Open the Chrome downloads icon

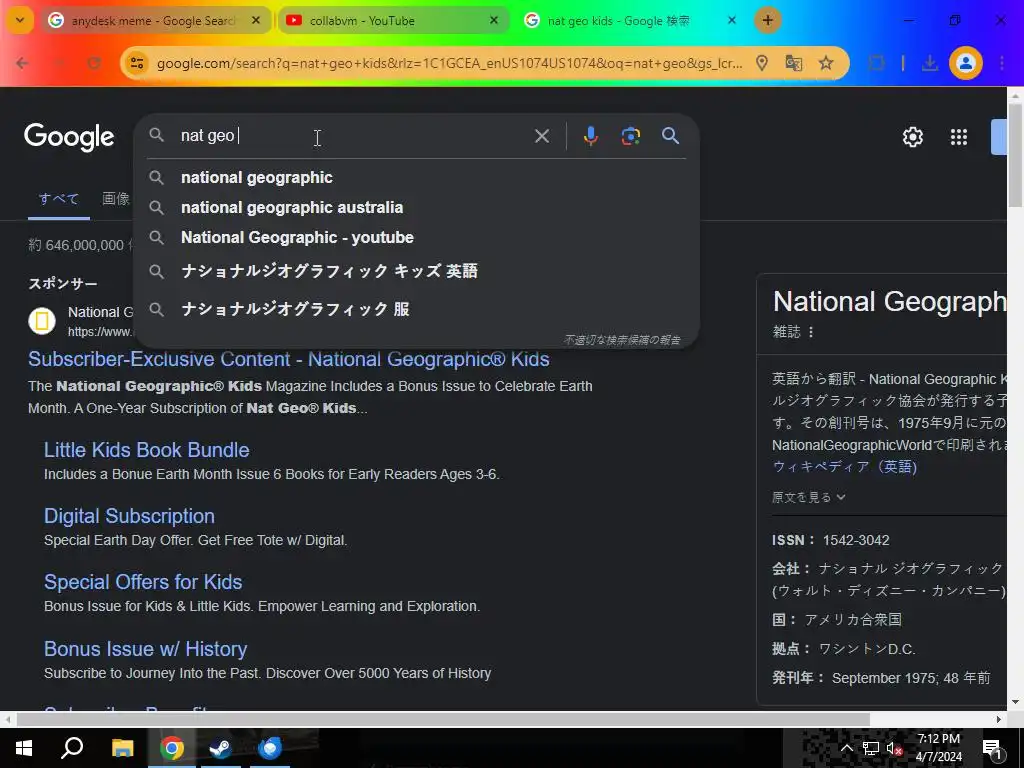pyautogui.click(x=929, y=63)
